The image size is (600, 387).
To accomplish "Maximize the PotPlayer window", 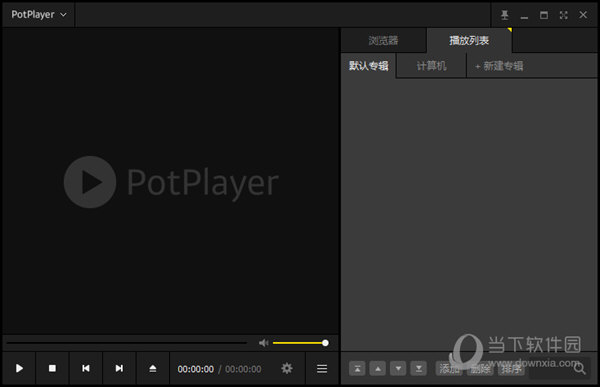I will pyautogui.click(x=544, y=15).
